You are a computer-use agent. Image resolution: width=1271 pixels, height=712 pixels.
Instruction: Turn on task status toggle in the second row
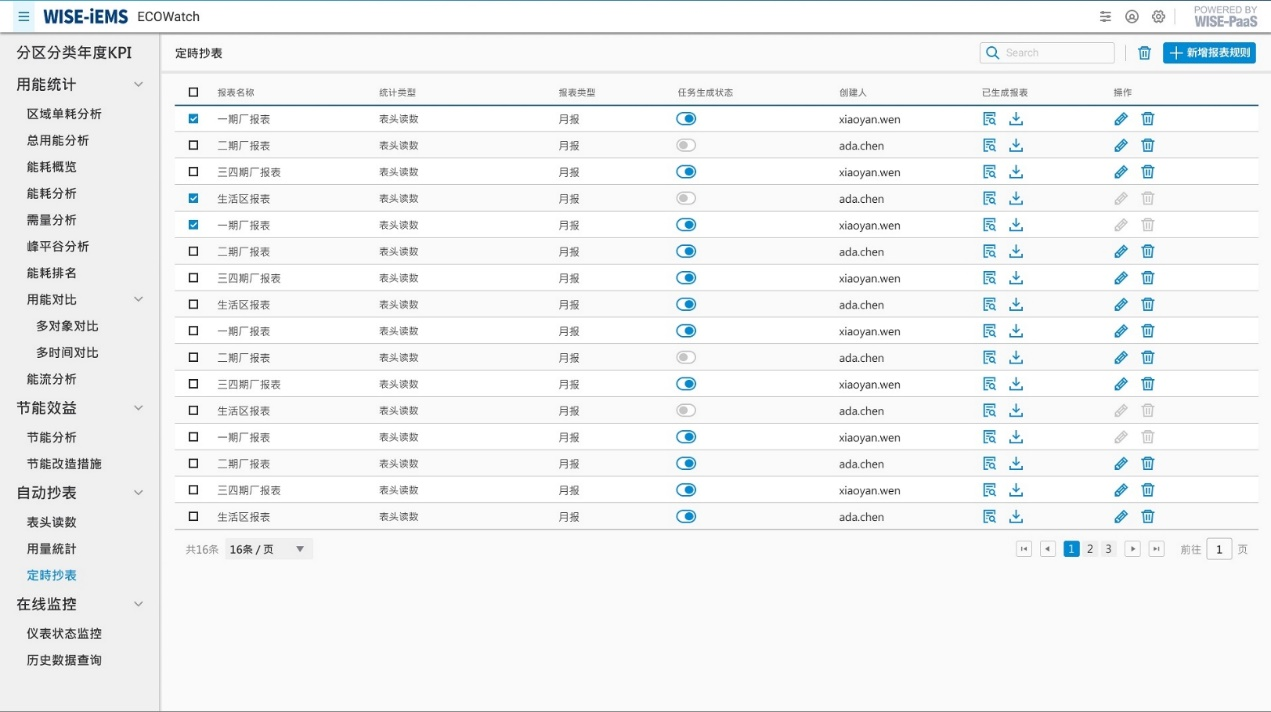click(x=686, y=145)
